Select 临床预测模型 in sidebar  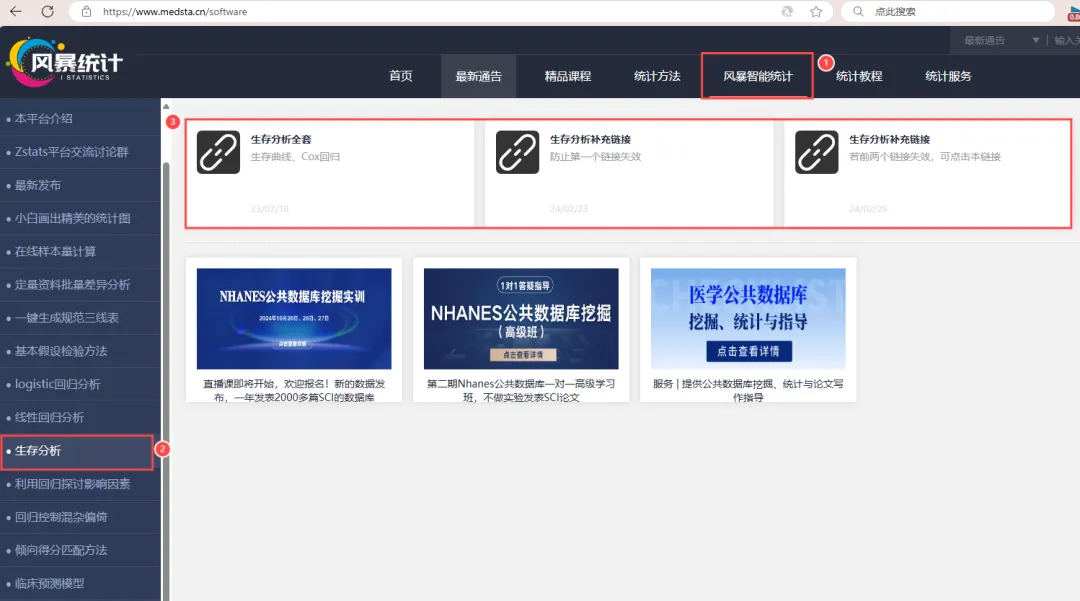(x=80, y=583)
